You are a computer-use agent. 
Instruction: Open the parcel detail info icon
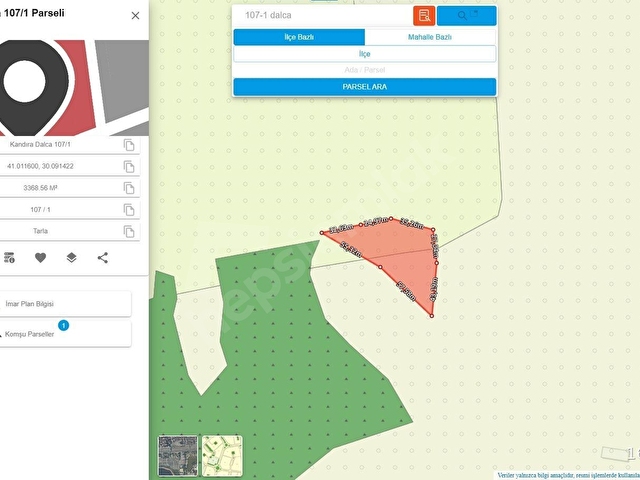click(x=9, y=258)
